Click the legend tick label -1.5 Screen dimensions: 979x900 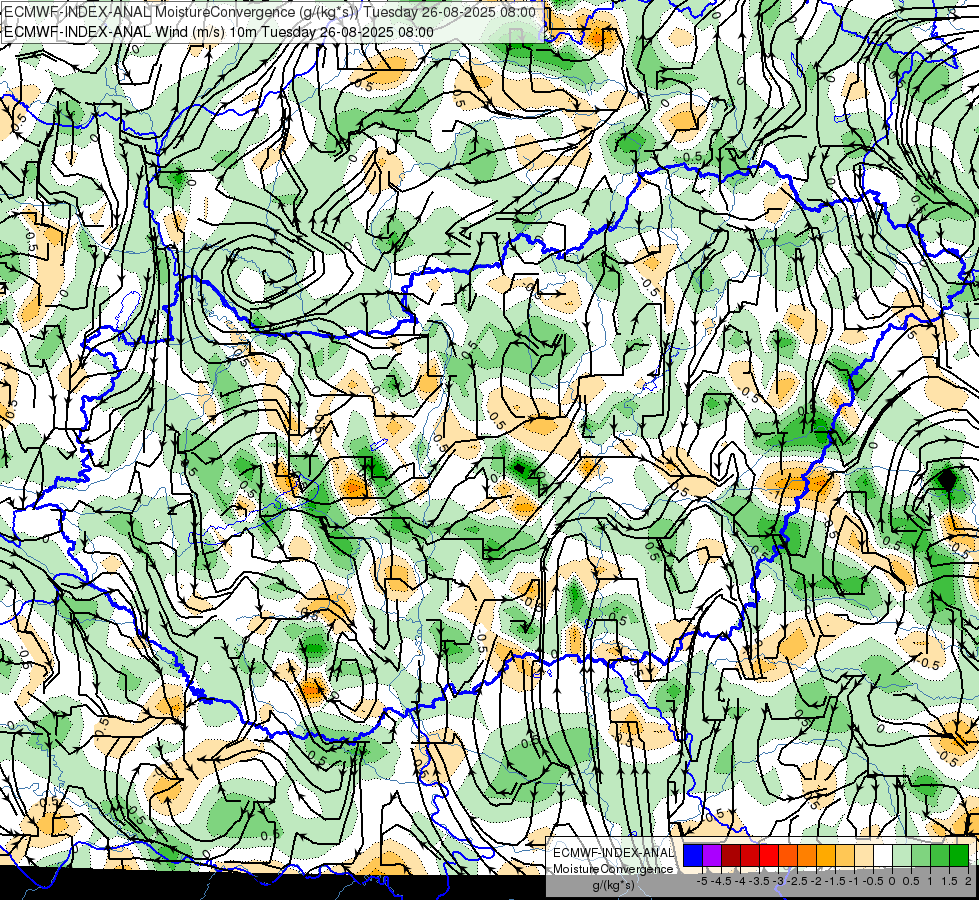(x=835, y=881)
